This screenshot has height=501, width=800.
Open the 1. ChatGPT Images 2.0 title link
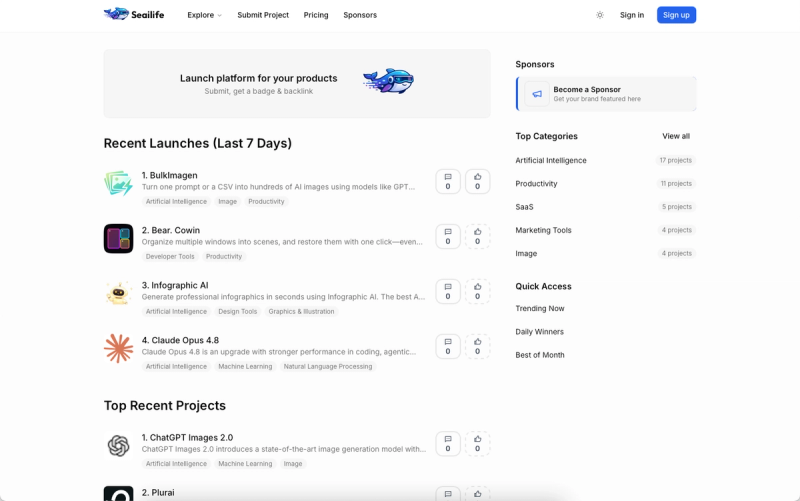tap(187, 437)
